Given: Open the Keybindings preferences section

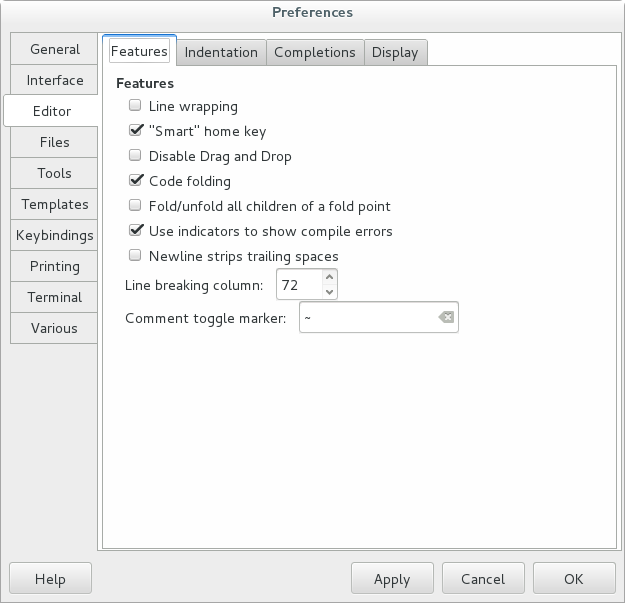Looking at the screenshot, I should point(55,235).
